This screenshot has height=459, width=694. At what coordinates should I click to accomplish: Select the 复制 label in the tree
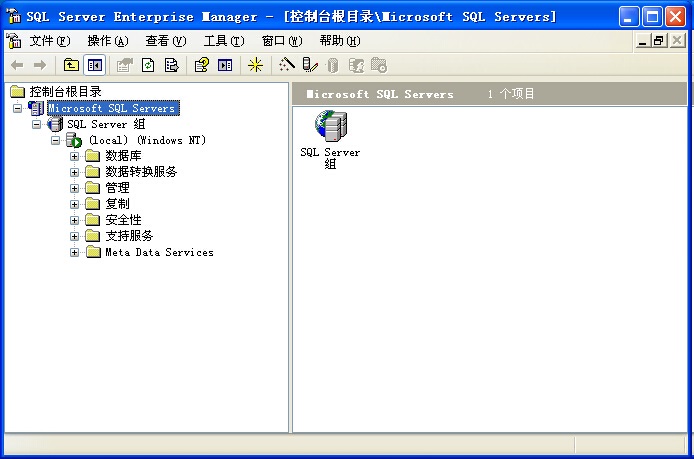tap(117, 204)
